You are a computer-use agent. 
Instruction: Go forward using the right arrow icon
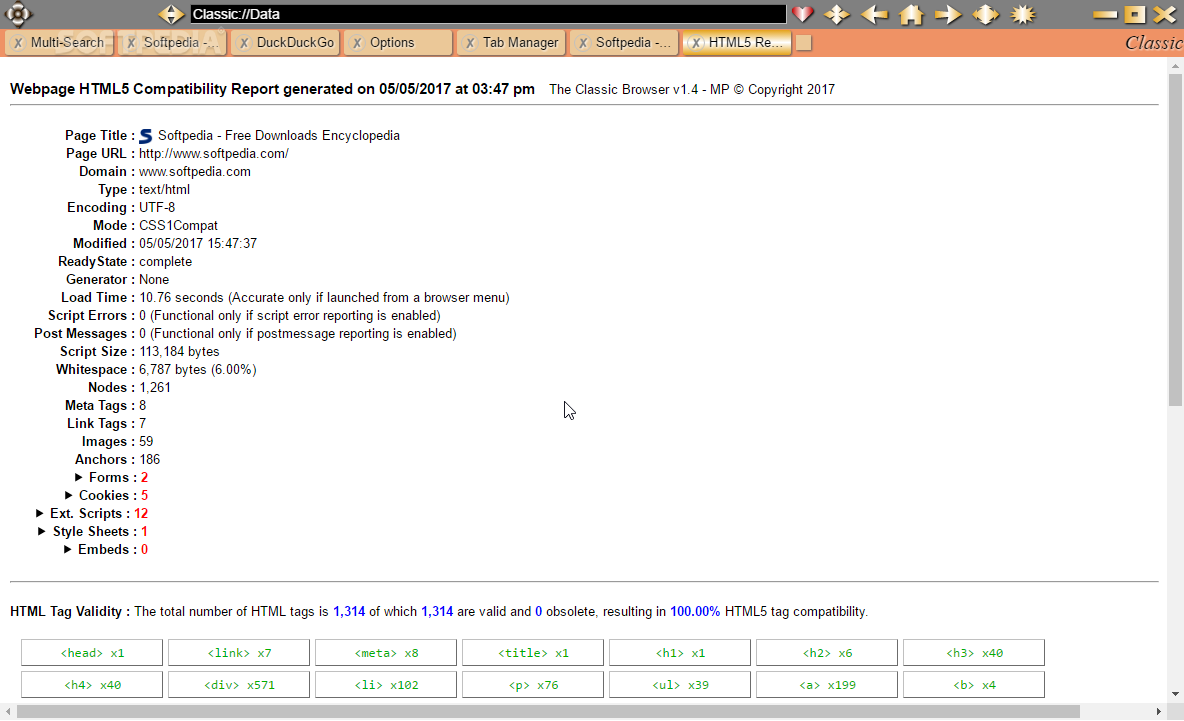tap(948, 14)
